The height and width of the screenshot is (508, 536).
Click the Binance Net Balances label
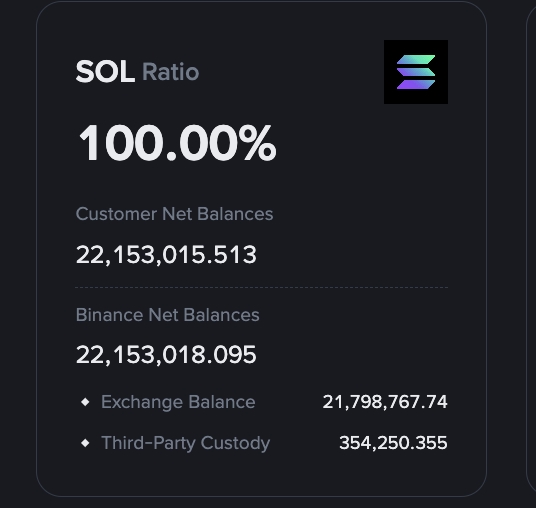click(x=168, y=315)
